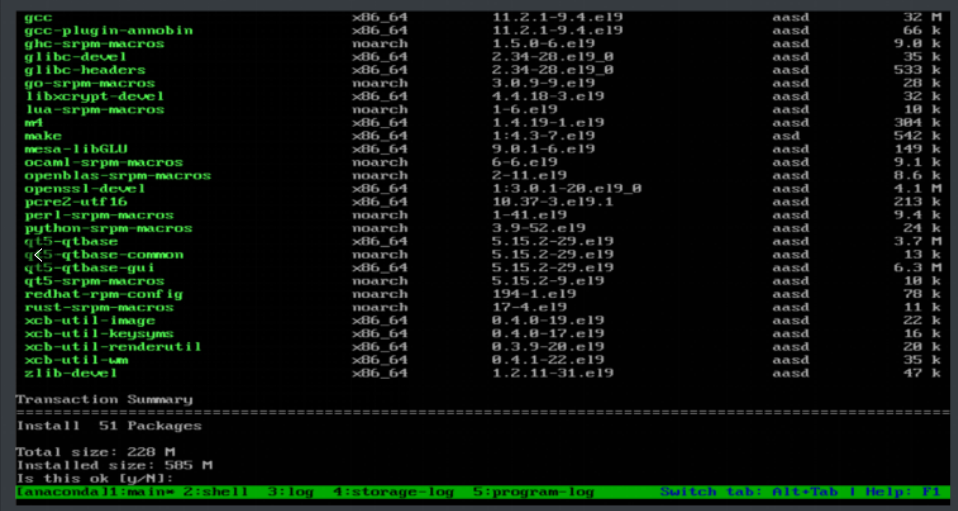Viewport: 958px width, 511px height.
Task: Click the 149 k size value
Action: 917,149
